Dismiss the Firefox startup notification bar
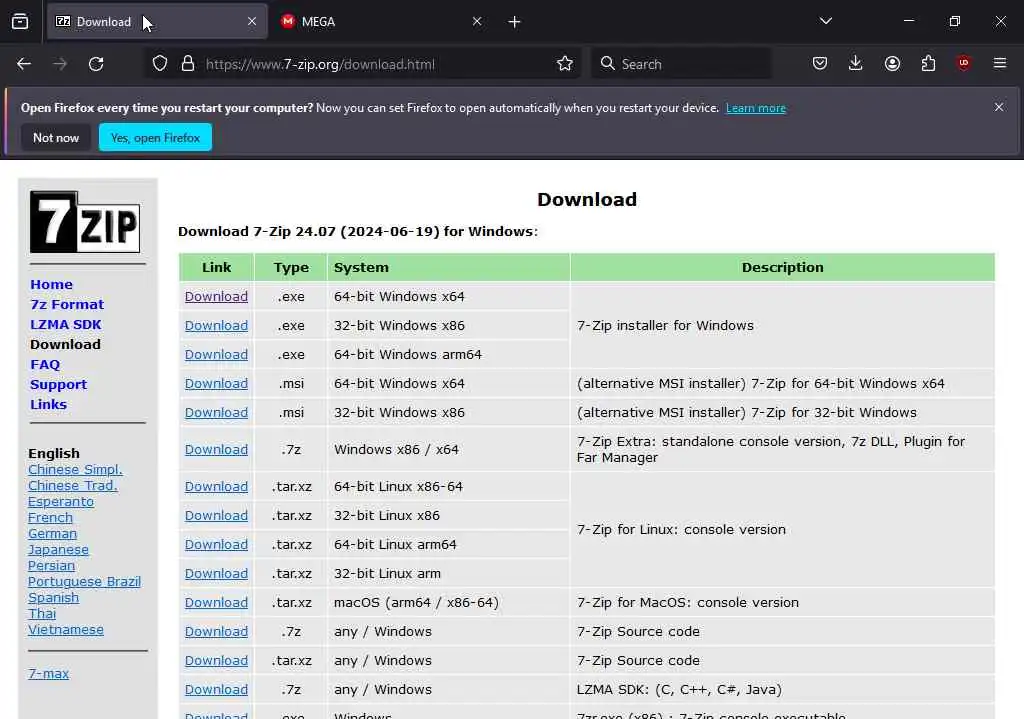This screenshot has width=1024, height=719. point(999,107)
